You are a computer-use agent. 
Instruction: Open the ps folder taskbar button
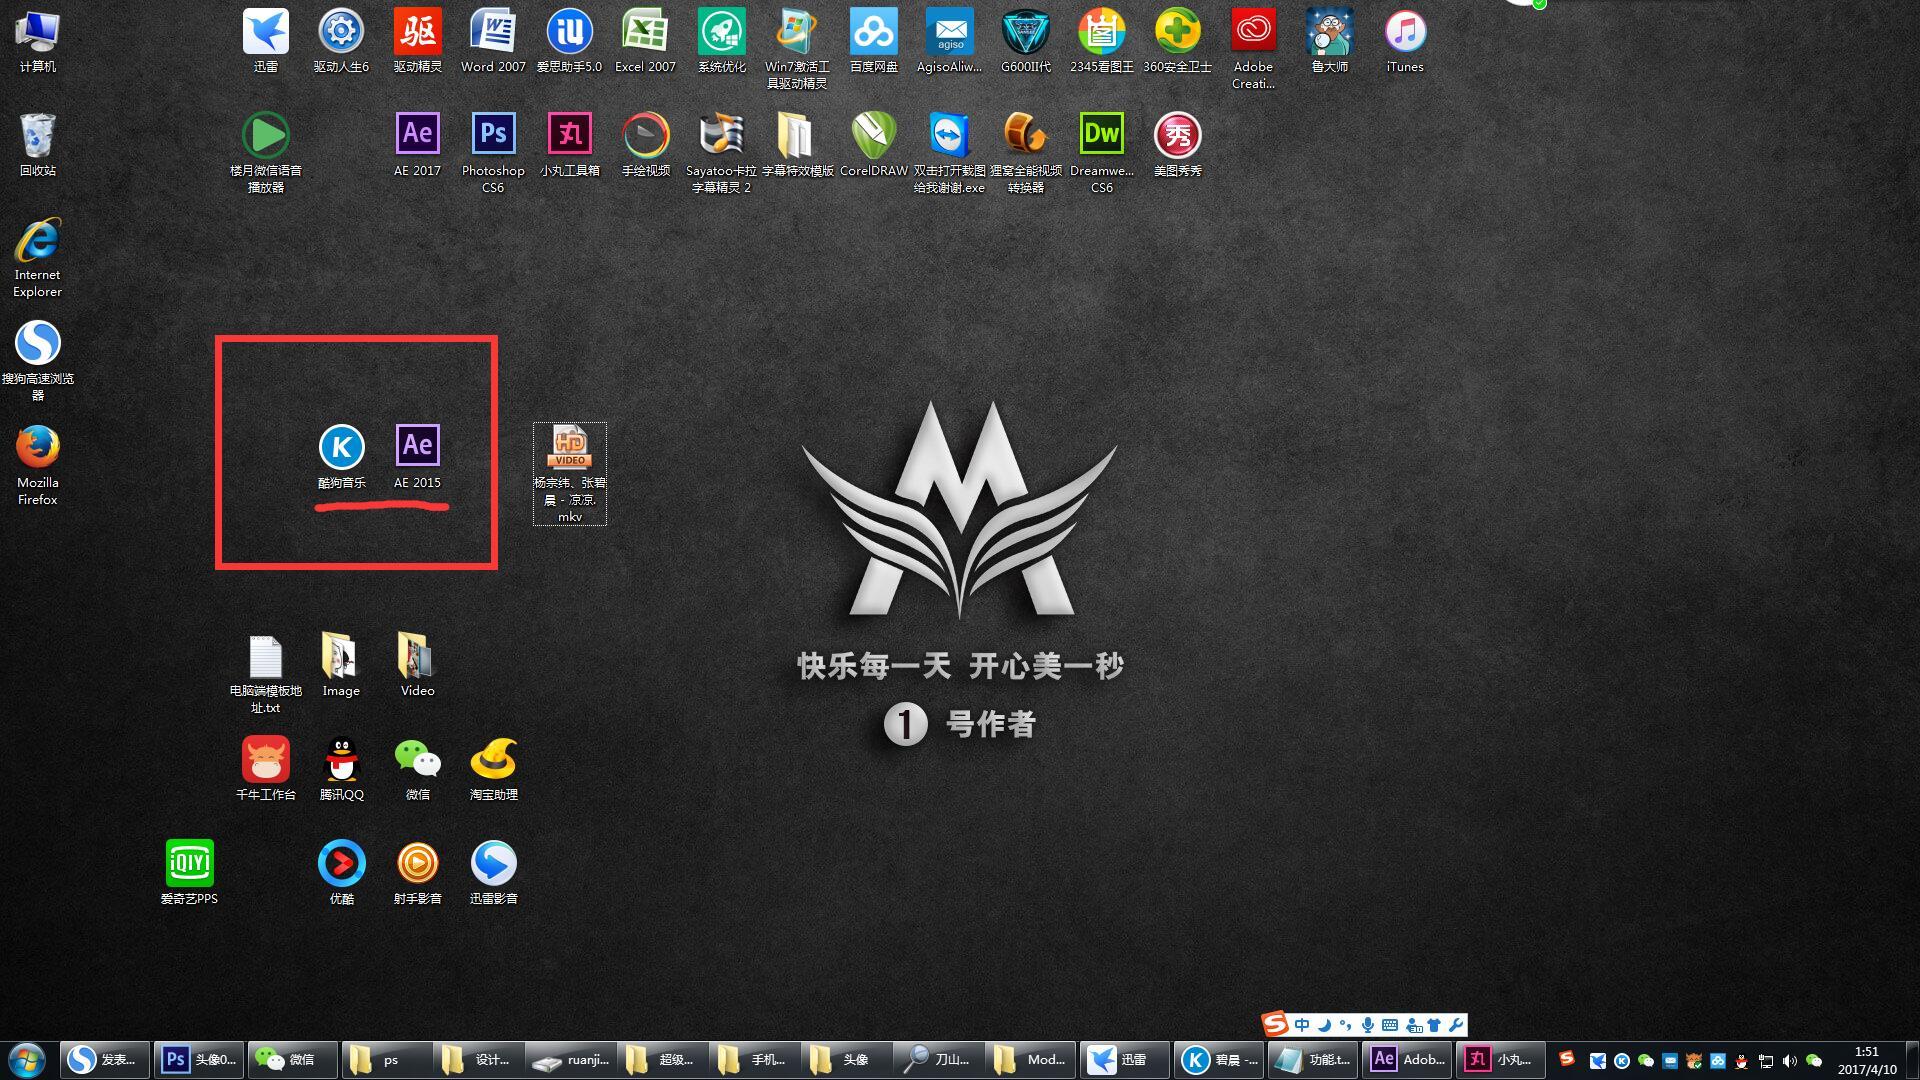tap(387, 1060)
